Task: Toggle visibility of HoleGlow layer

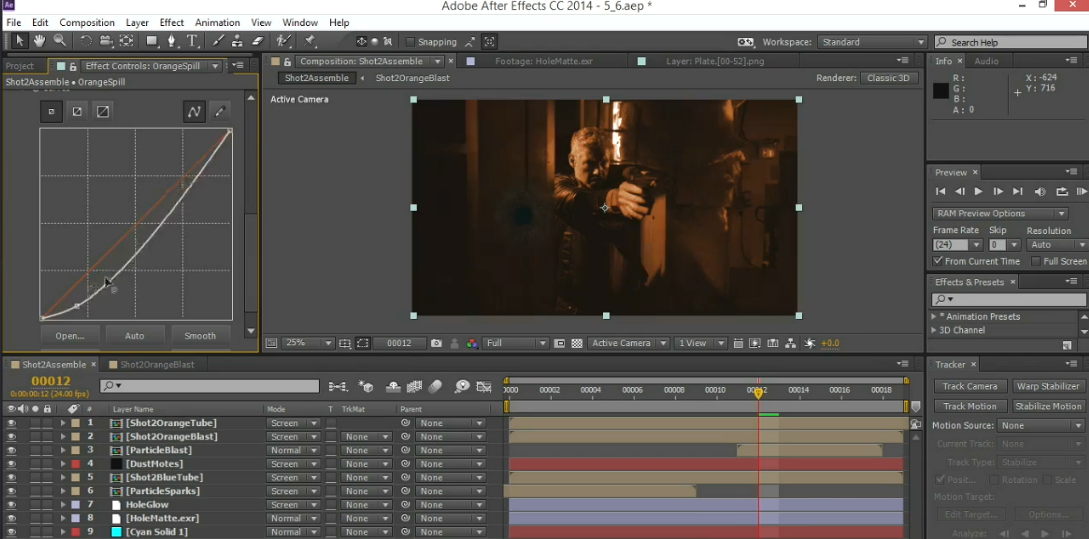Action: click(x=11, y=505)
